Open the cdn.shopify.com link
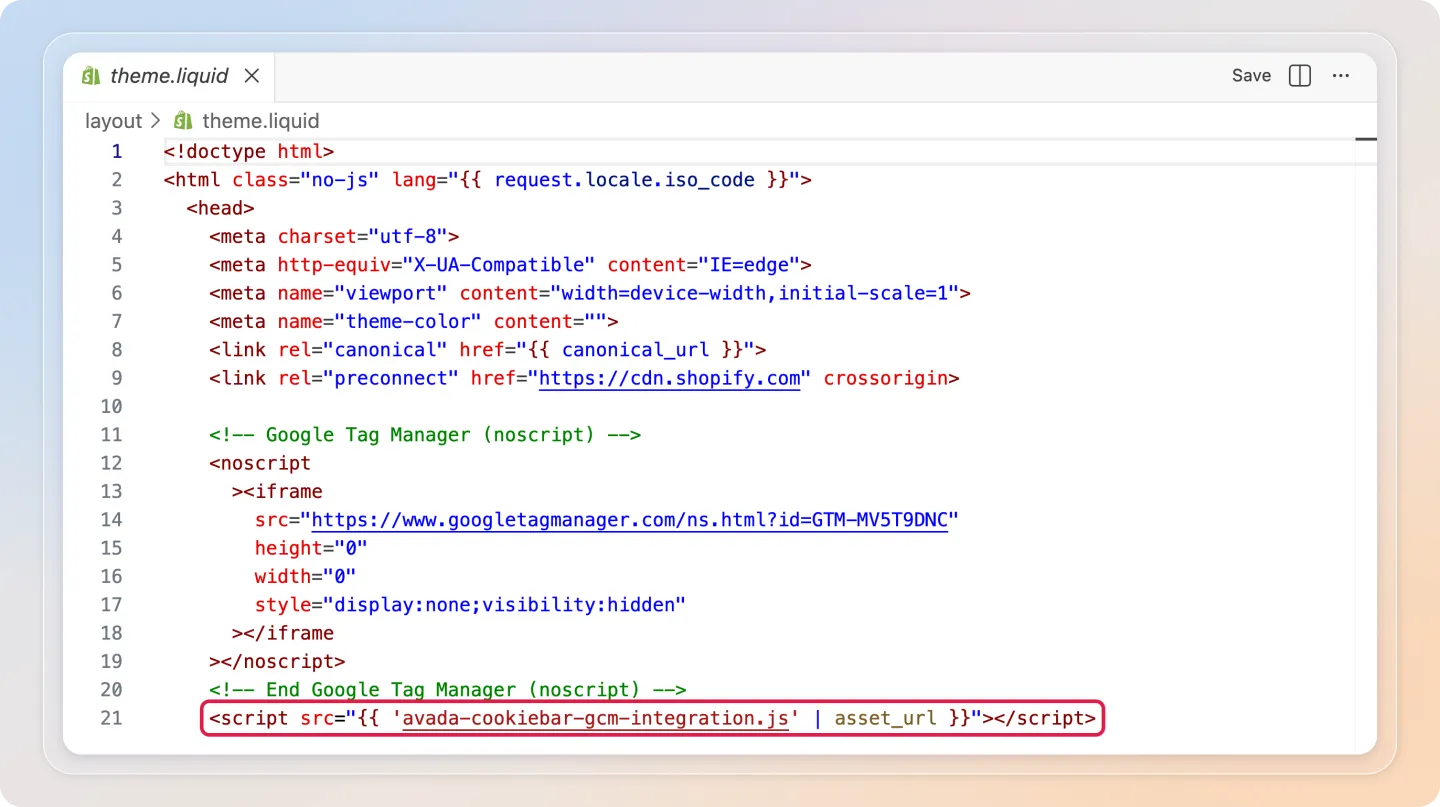The height and width of the screenshot is (807, 1440). click(x=670, y=378)
